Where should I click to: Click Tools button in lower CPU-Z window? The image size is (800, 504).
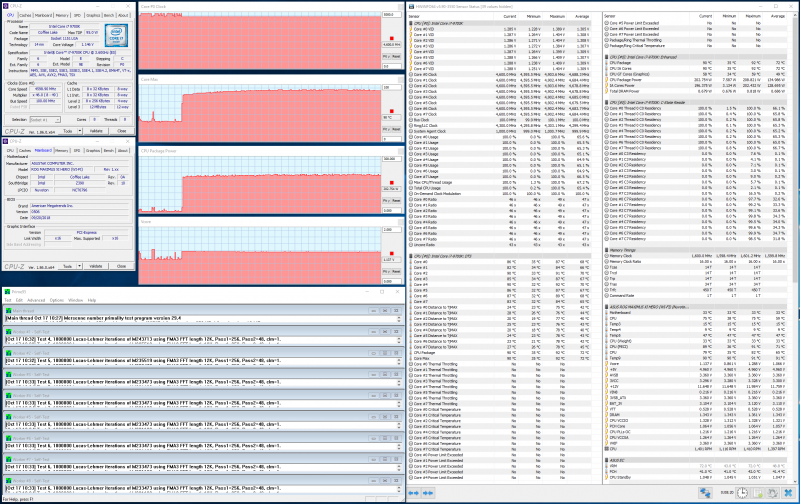click(67, 266)
